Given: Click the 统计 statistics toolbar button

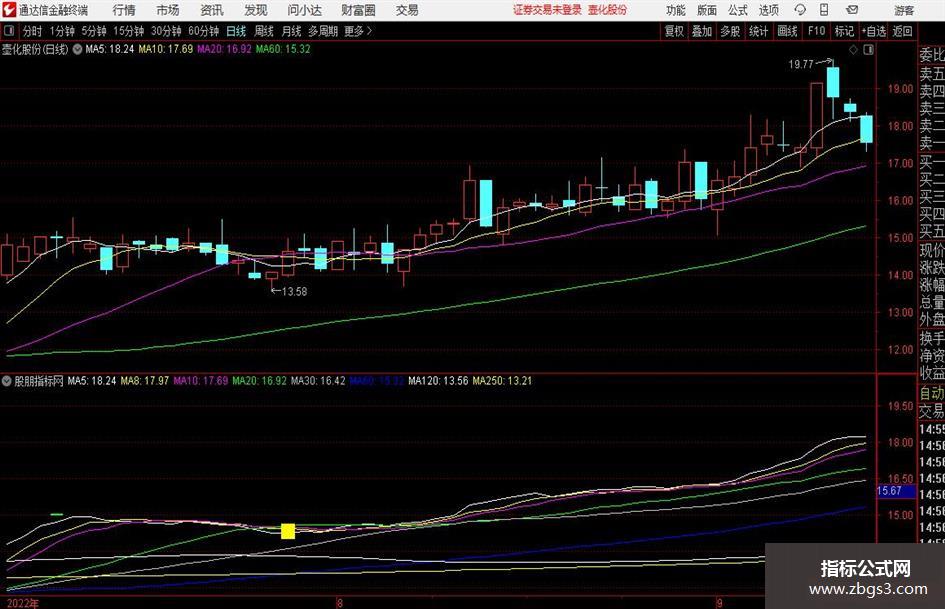Looking at the screenshot, I should click(x=758, y=31).
